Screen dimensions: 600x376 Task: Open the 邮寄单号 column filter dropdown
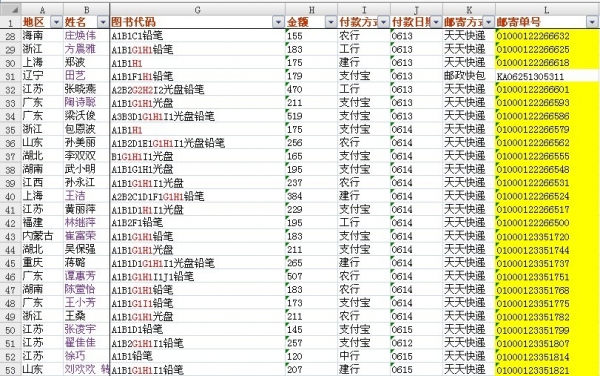pos(592,22)
